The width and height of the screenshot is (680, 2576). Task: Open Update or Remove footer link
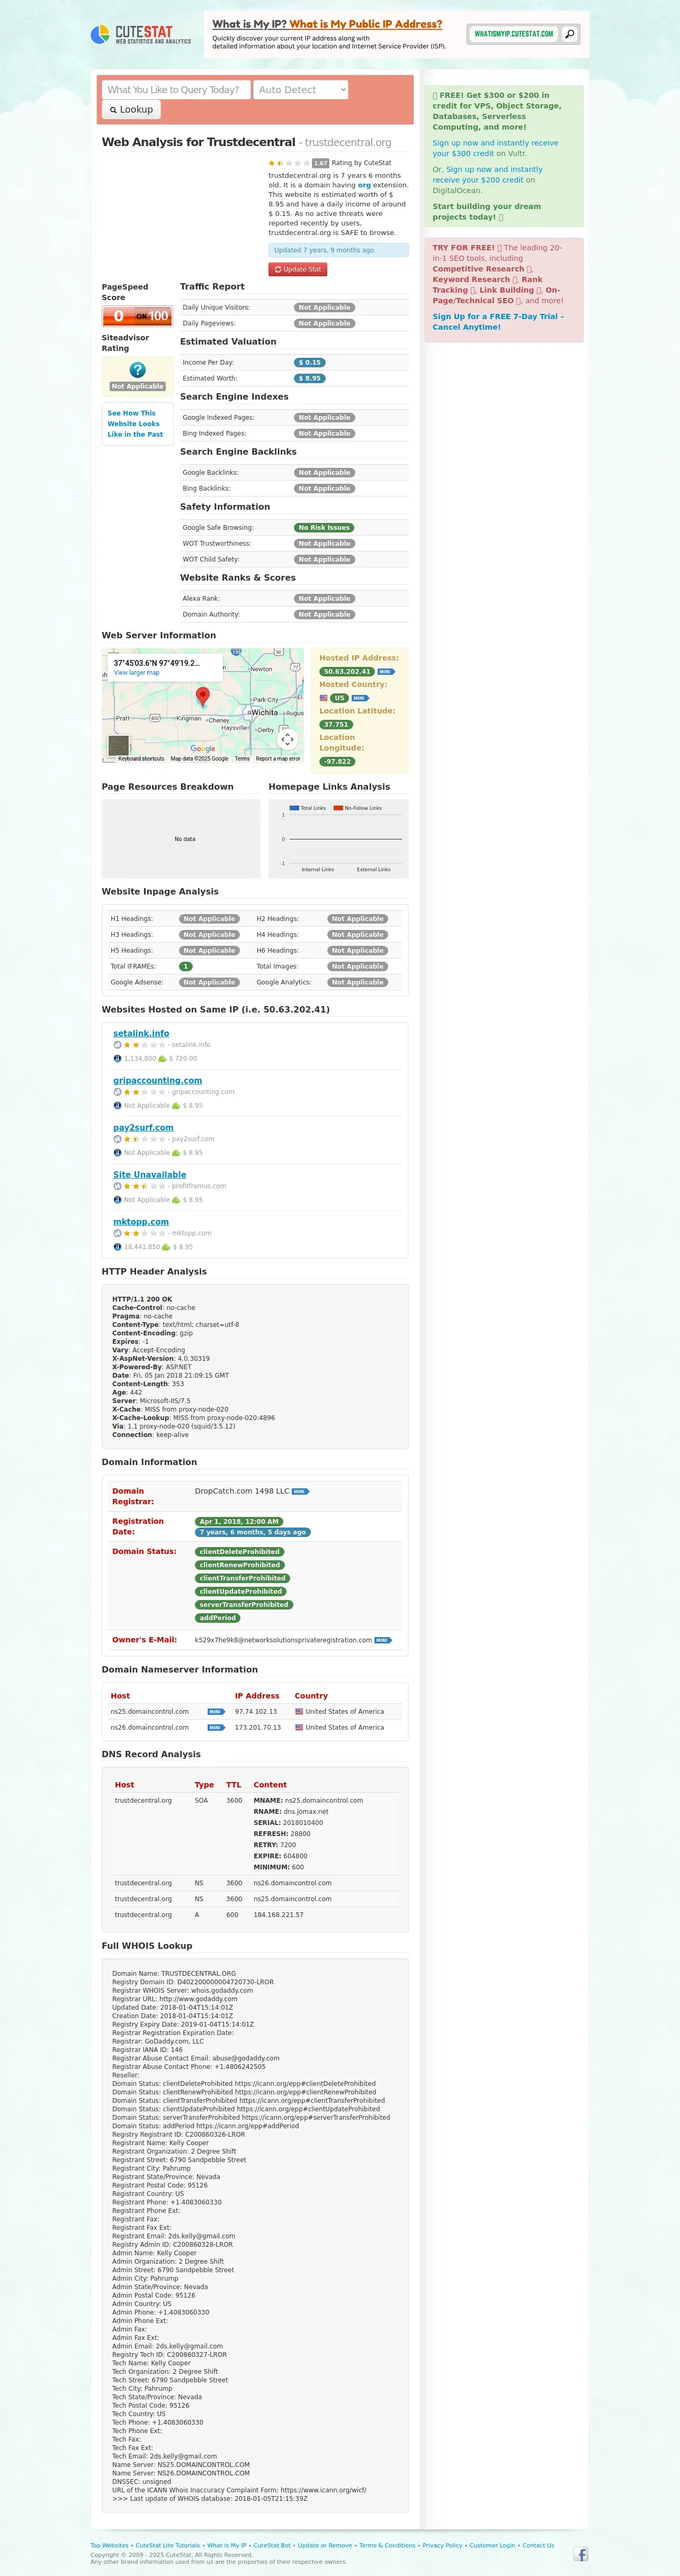click(325, 2545)
